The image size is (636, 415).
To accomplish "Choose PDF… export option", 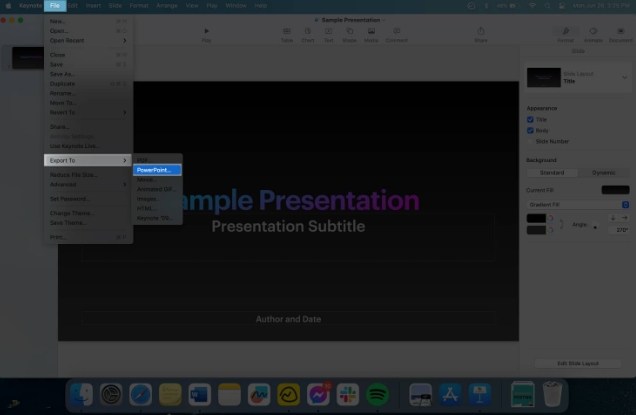I will coord(157,161).
